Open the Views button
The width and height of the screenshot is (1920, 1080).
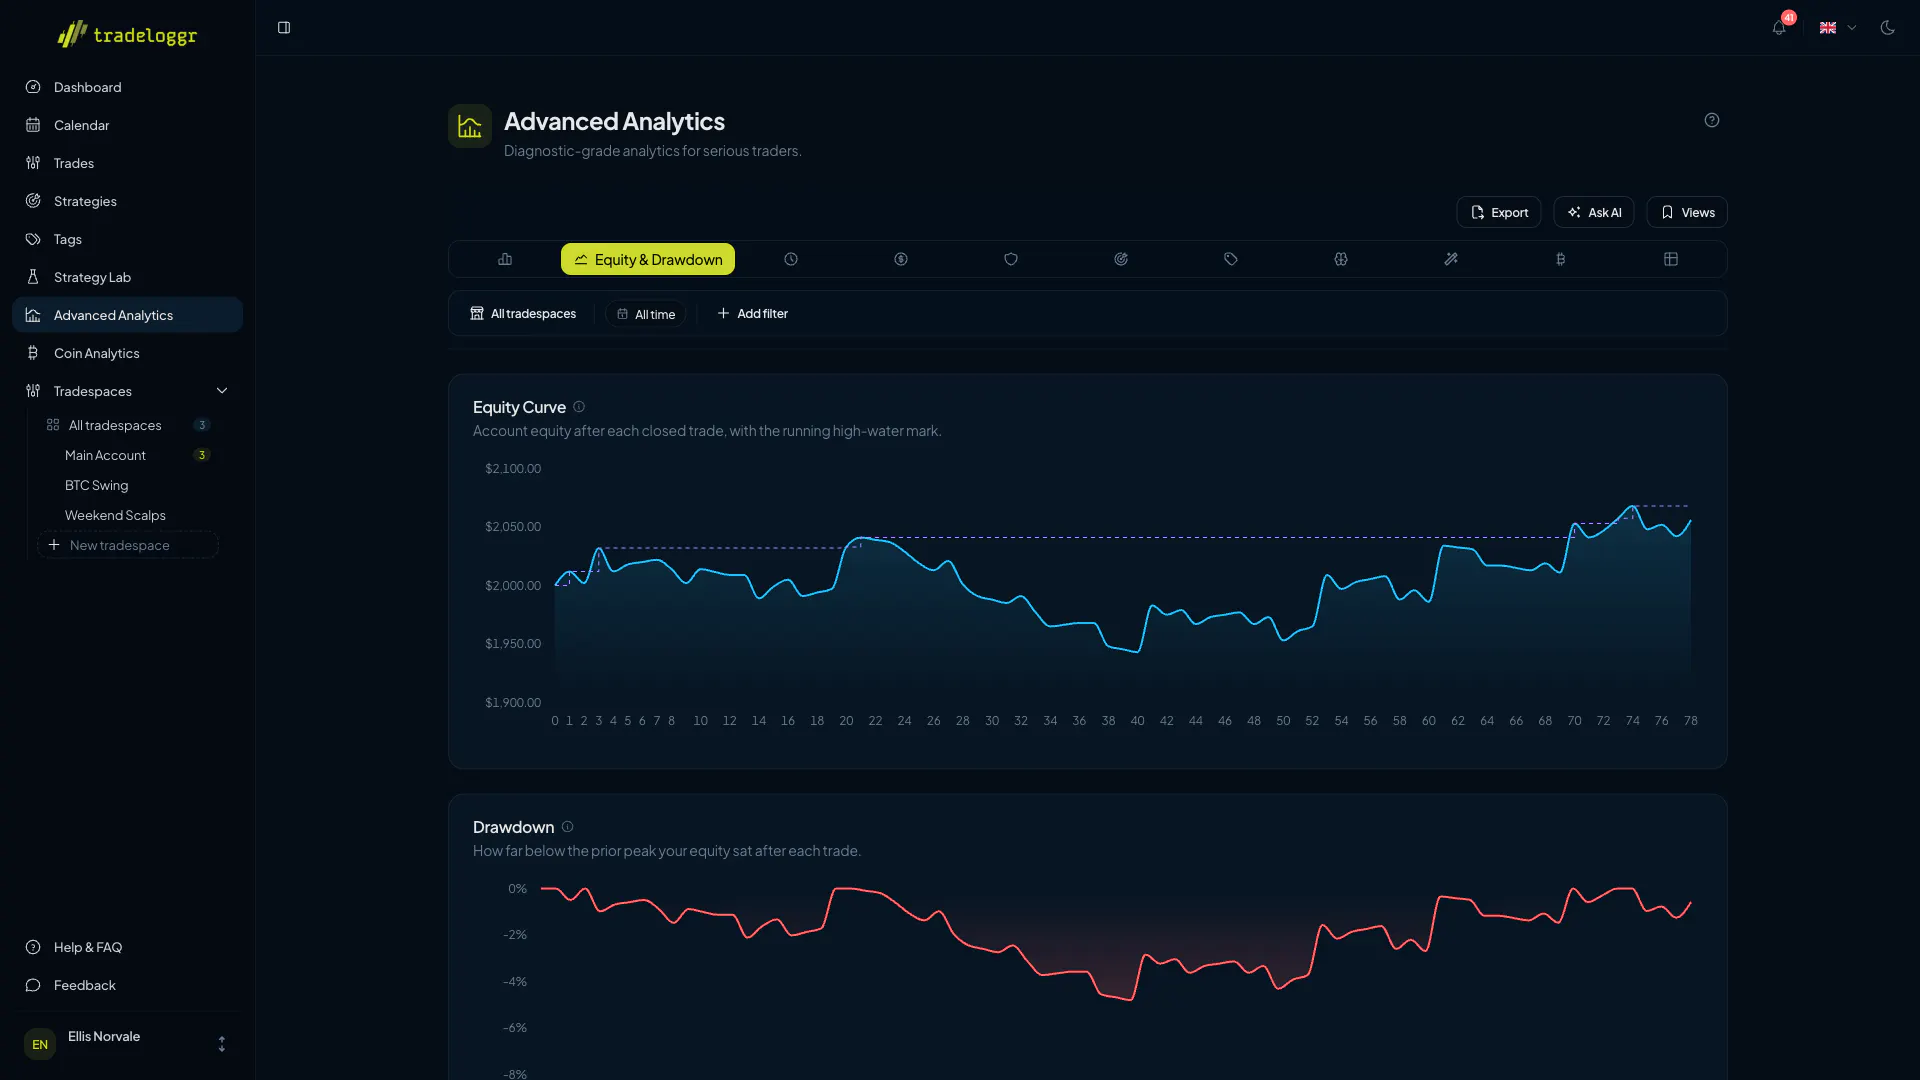(x=1687, y=212)
